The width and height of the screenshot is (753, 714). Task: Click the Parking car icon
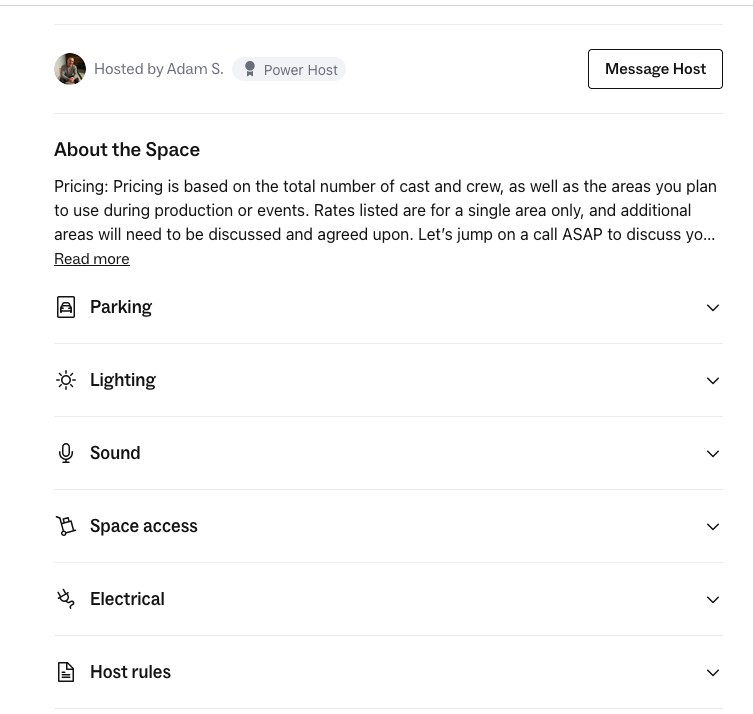coord(66,307)
